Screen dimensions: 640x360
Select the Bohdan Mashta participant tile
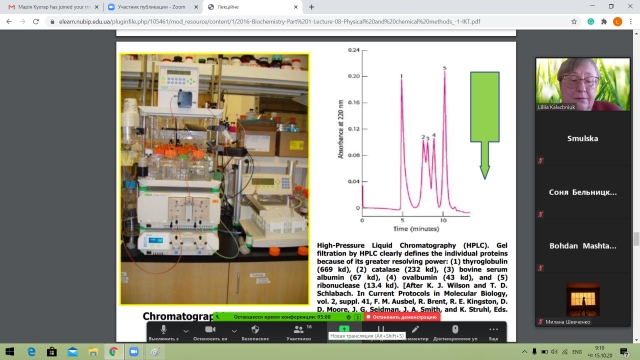click(583, 246)
